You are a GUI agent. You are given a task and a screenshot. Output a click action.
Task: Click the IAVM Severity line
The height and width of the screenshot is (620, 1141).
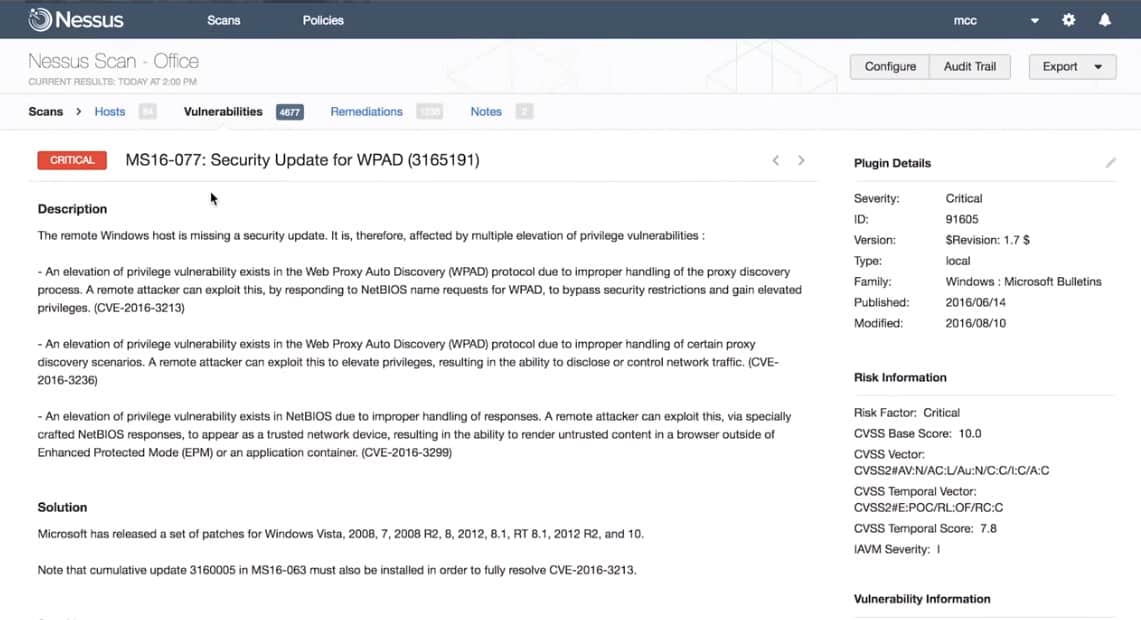[x=897, y=549]
